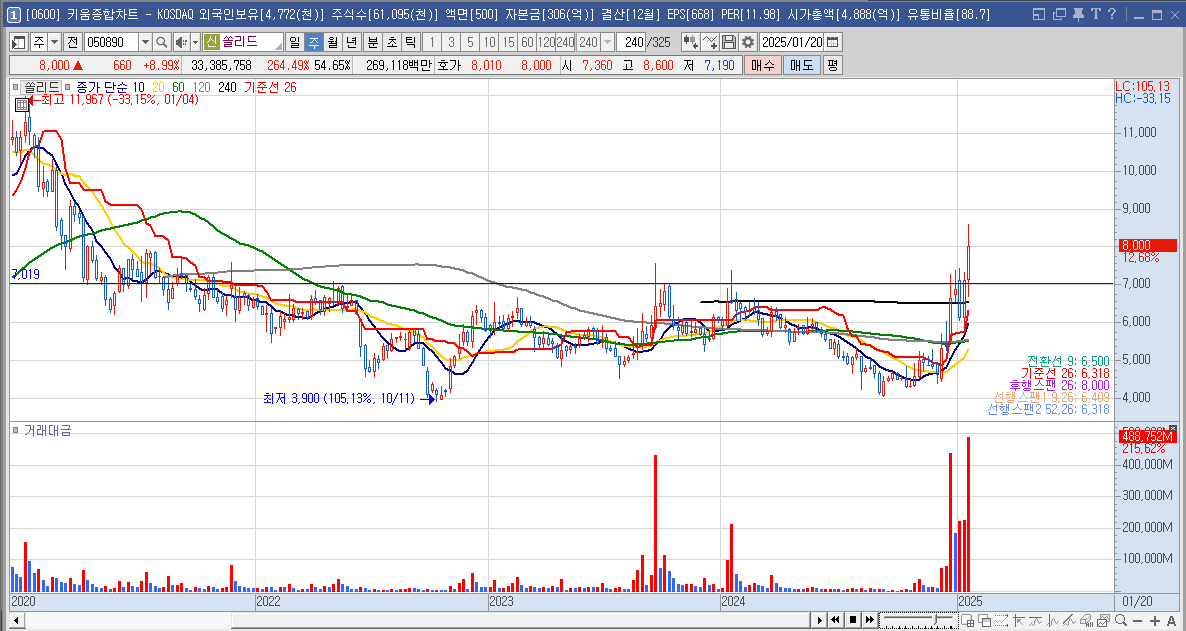Click the date field 2025/01/20
This screenshot has width=1186, height=631.
point(792,42)
